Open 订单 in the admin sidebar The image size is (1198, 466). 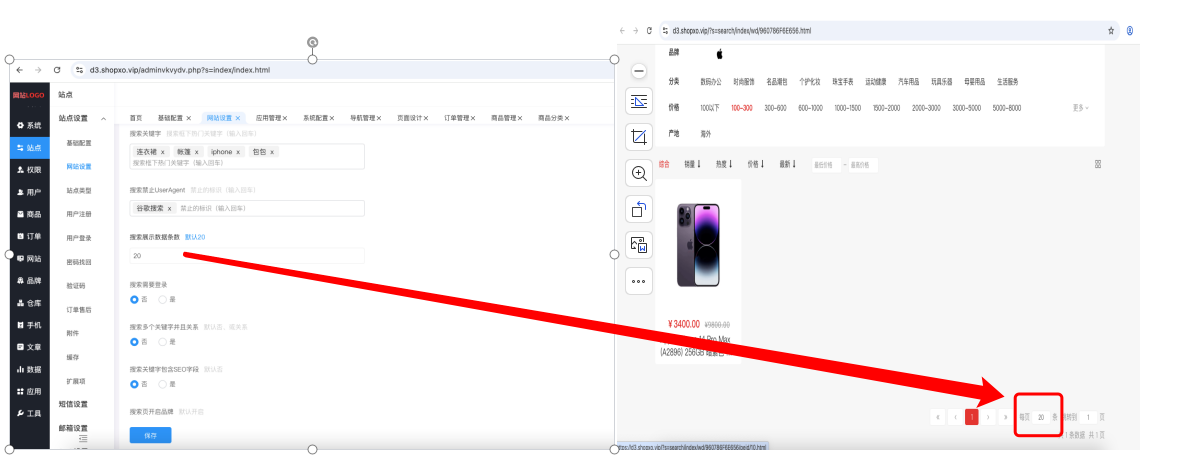point(29,237)
